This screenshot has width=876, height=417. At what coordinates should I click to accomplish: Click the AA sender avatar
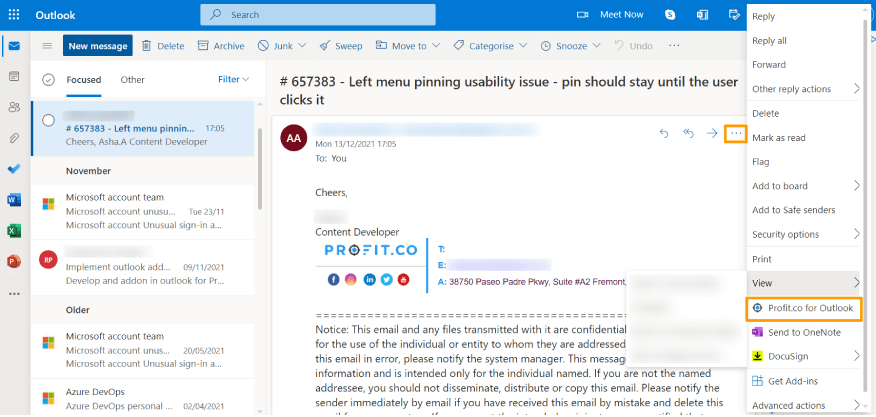[x=294, y=138]
